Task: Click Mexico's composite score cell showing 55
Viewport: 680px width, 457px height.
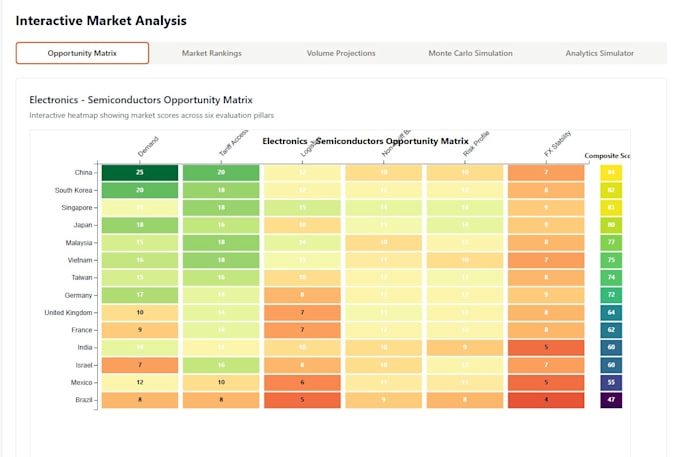Action: (x=611, y=382)
